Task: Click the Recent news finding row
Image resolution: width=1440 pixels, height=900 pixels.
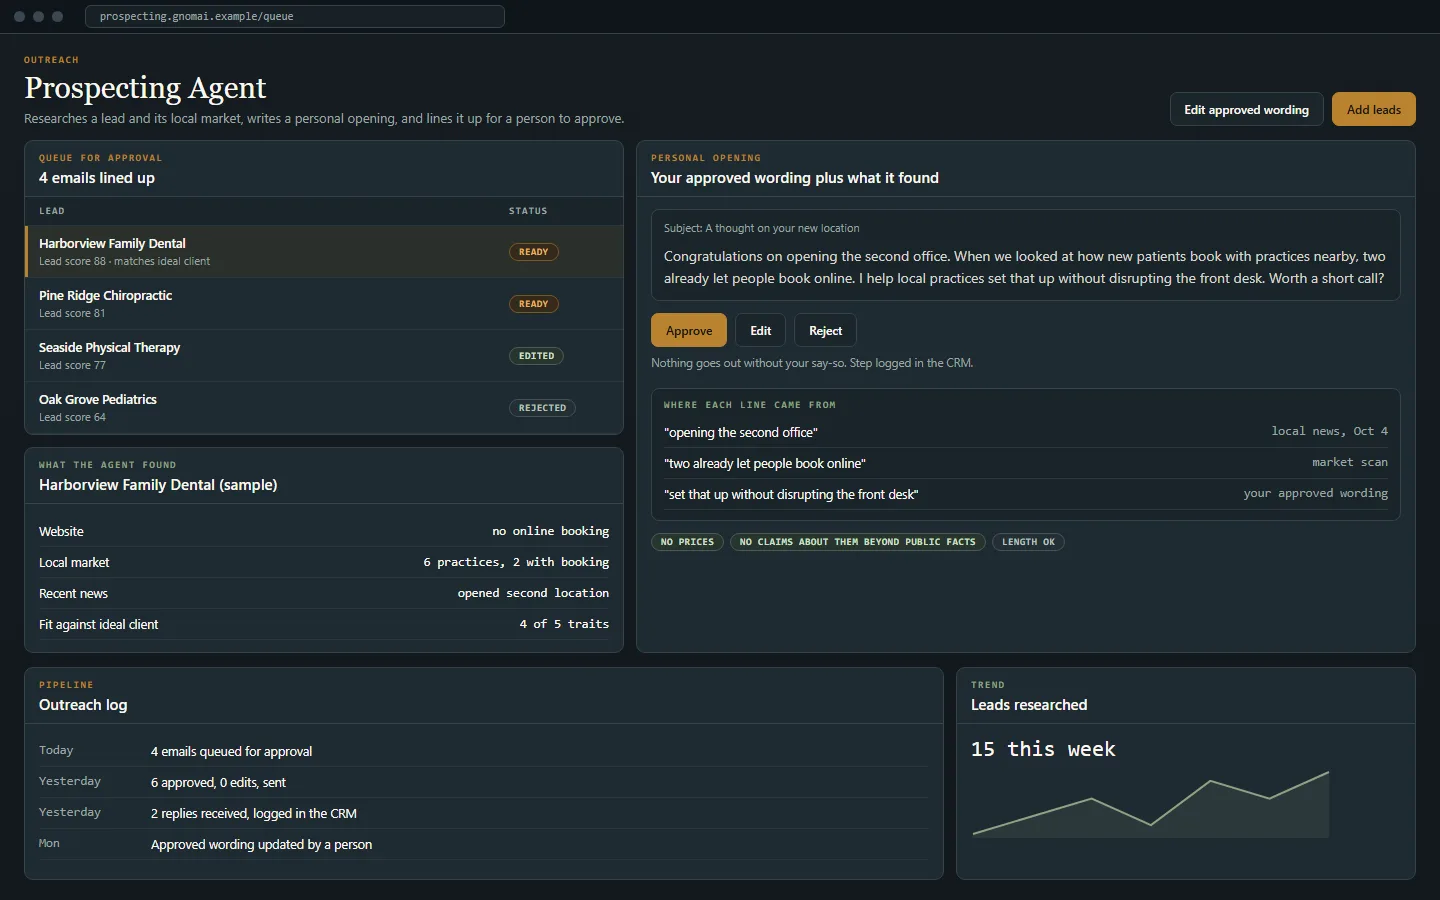Action: [x=324, y=593]
